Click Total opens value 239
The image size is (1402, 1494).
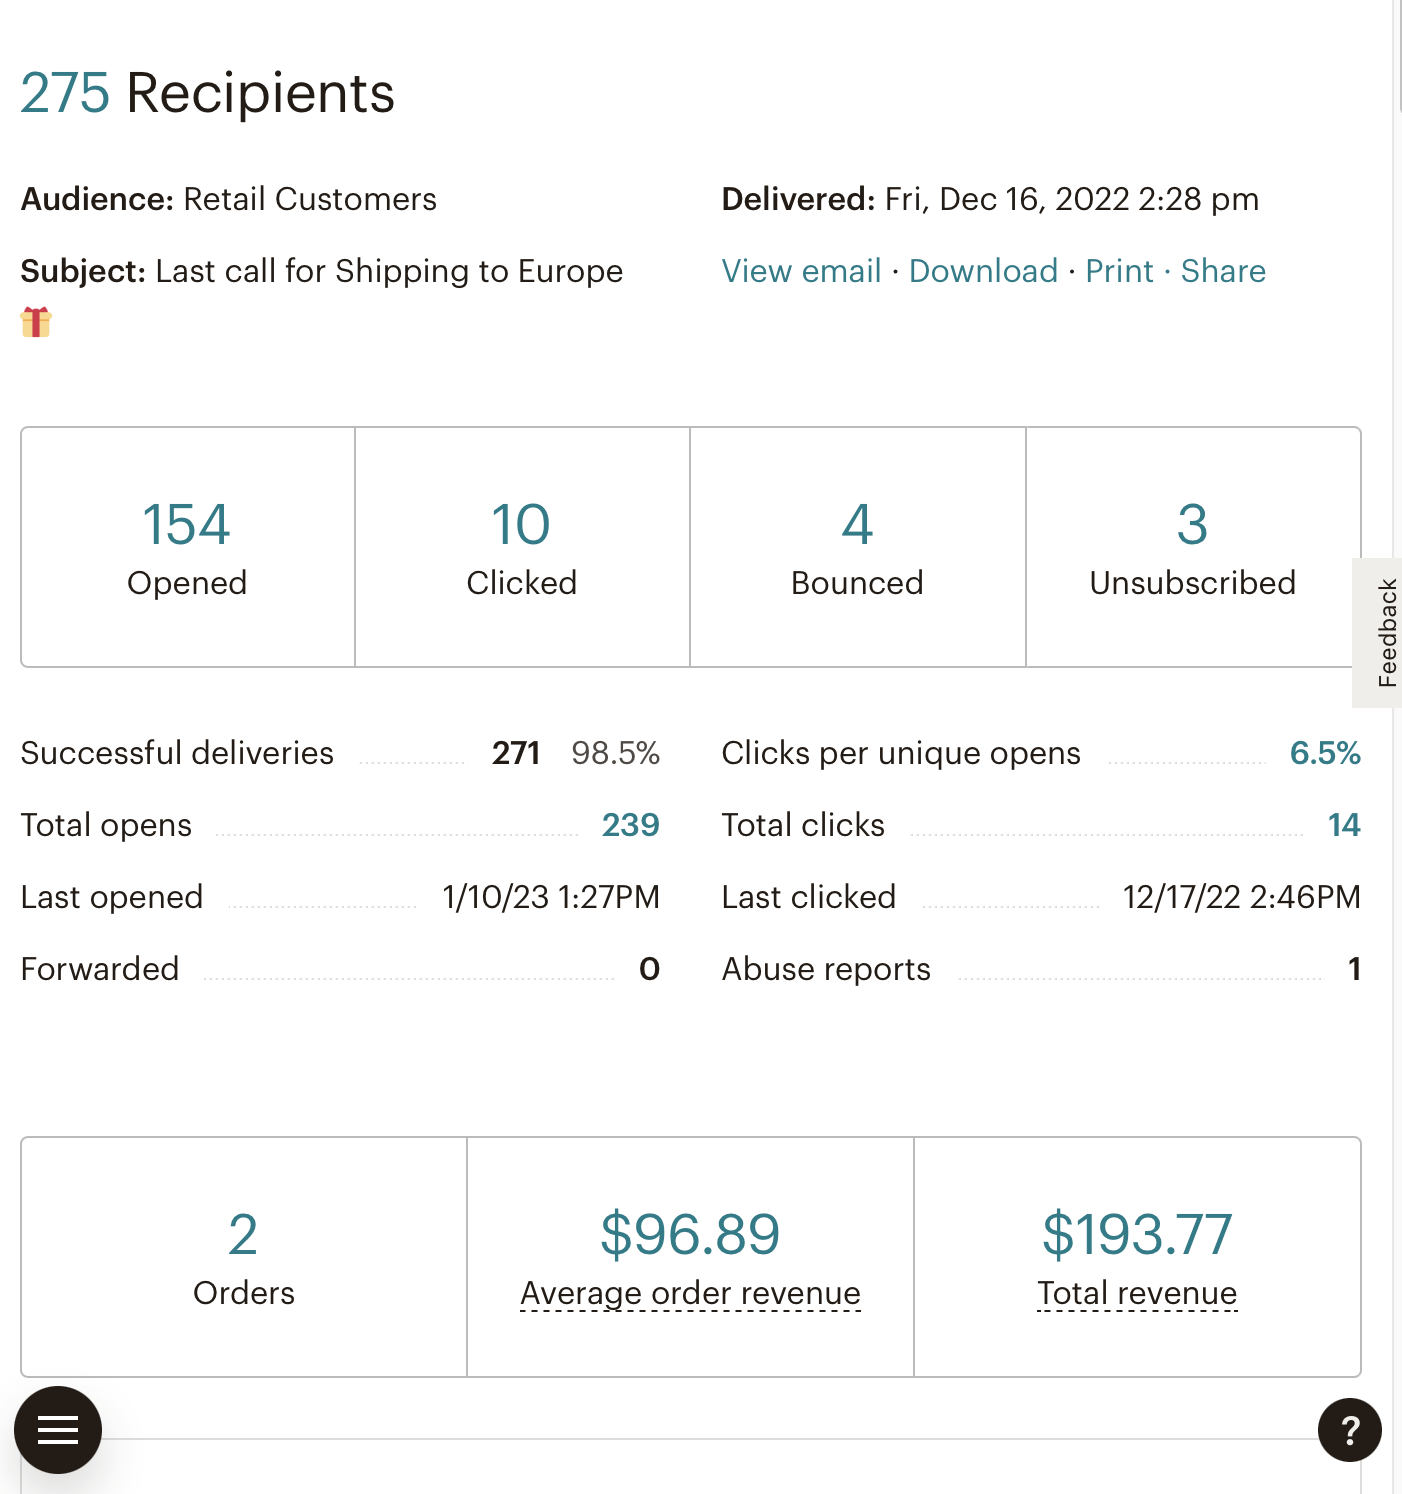coord(630,825)
